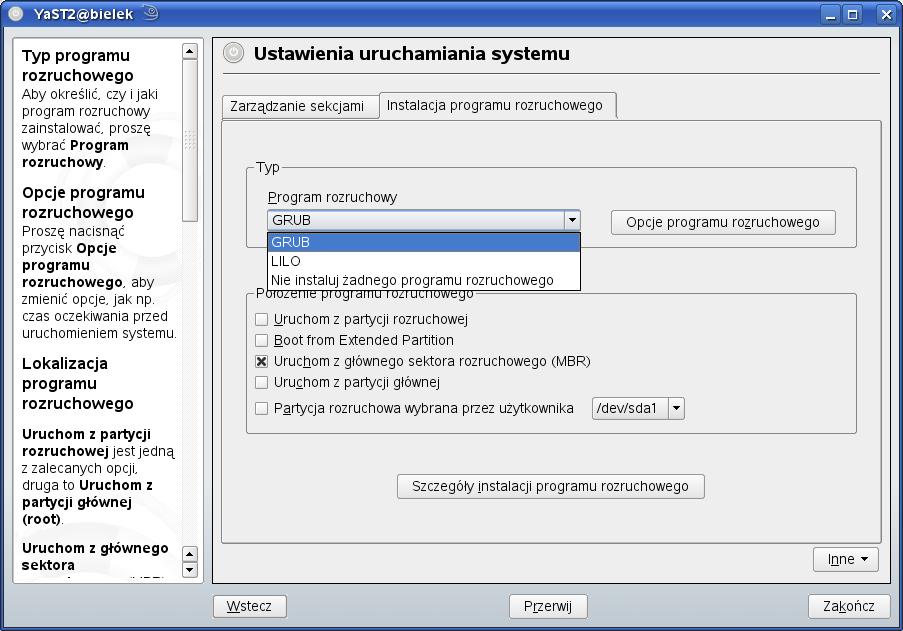Click the second scroll up arrow at panel bottom

189,554
